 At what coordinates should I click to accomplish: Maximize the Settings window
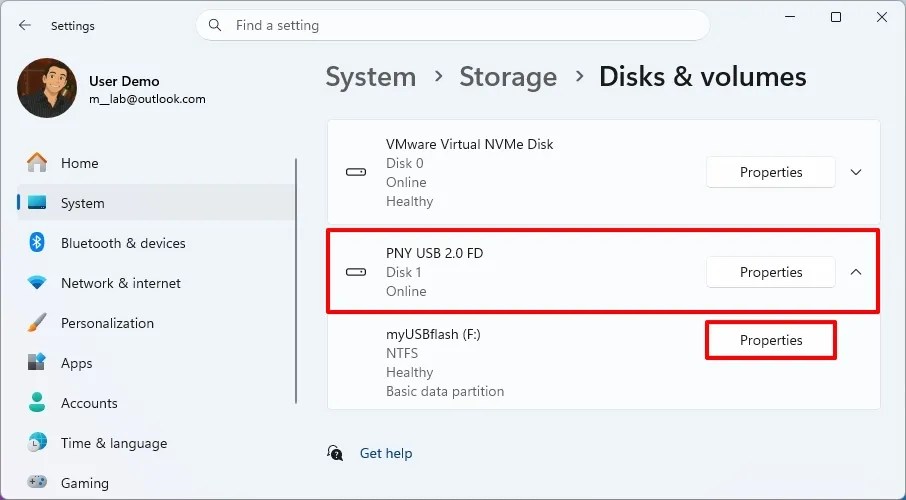click(836, 17)
